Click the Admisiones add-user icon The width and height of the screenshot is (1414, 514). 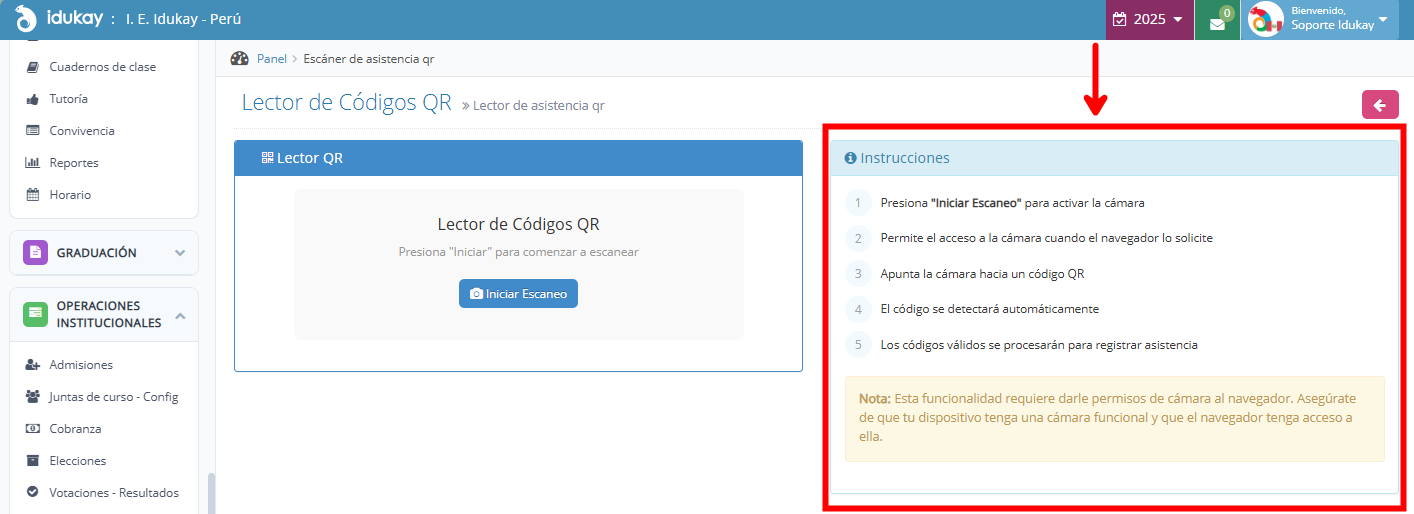32,365
